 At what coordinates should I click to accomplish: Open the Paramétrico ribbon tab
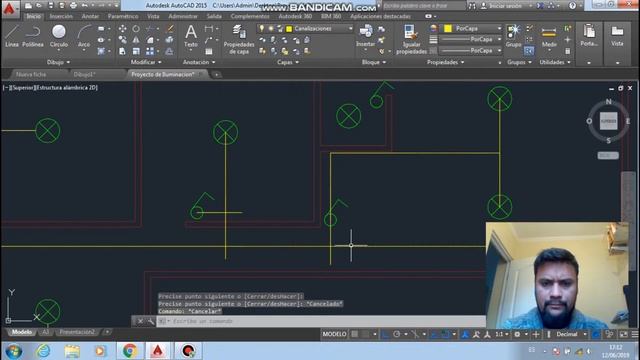[123, 16]
